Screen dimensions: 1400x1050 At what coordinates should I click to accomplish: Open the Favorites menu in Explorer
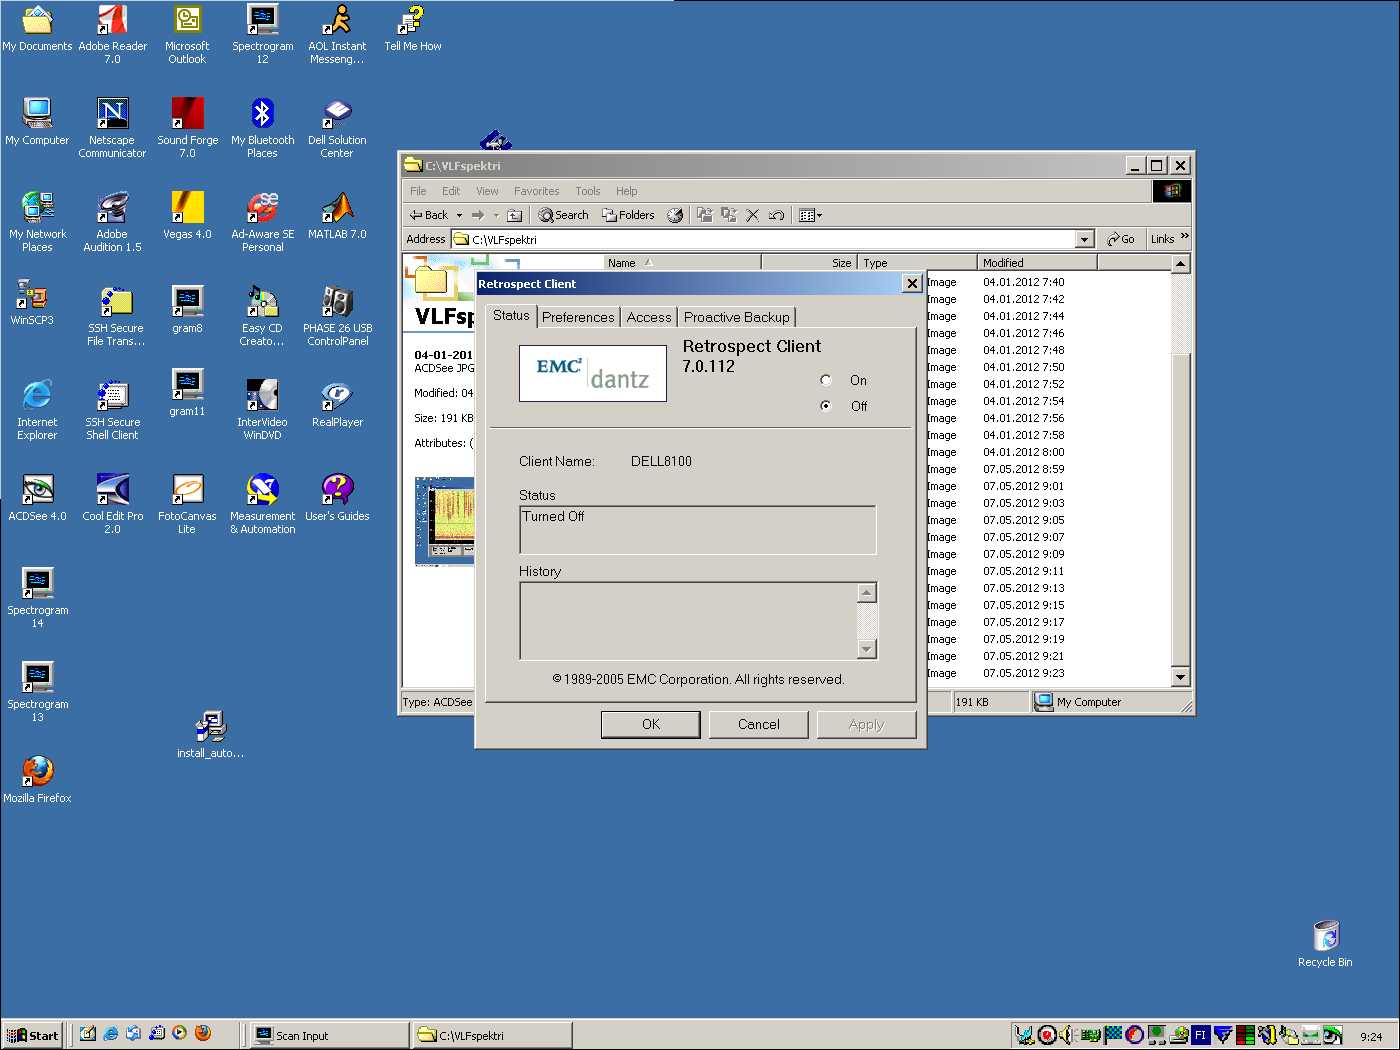(536, 191)
